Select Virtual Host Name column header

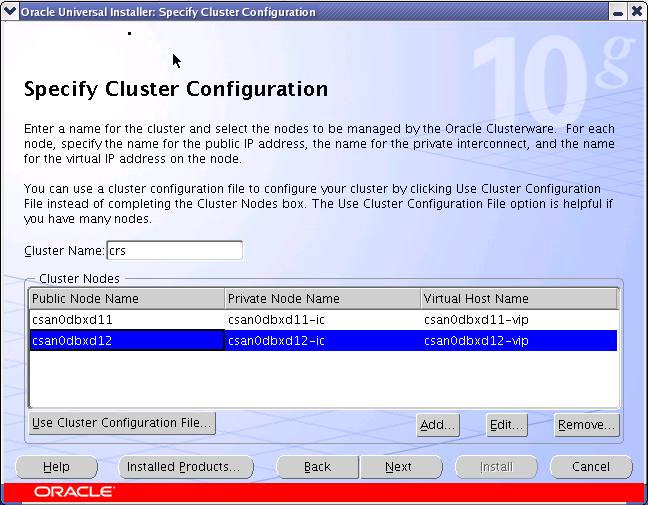click(519, 298)
